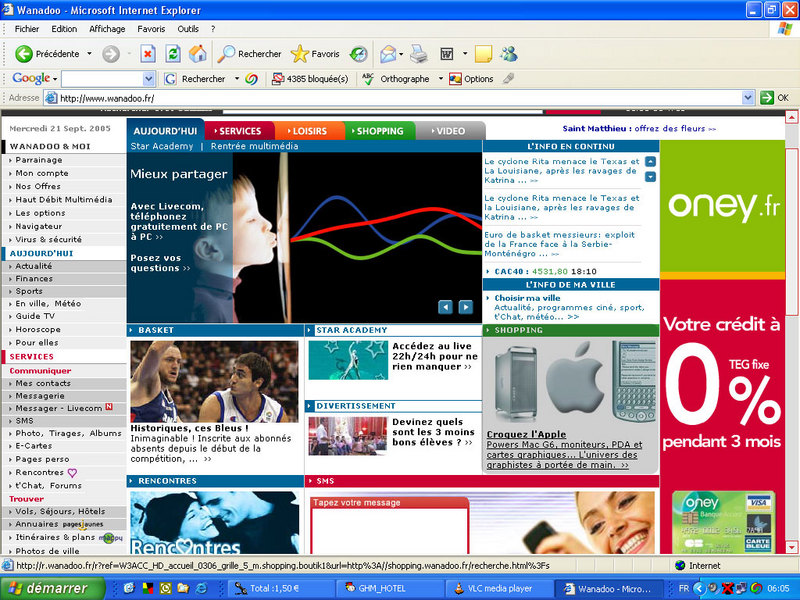This screenshot has height=600, width=800.
Task: Click the Google toolbar search G icon
Action: click(170, 79)
